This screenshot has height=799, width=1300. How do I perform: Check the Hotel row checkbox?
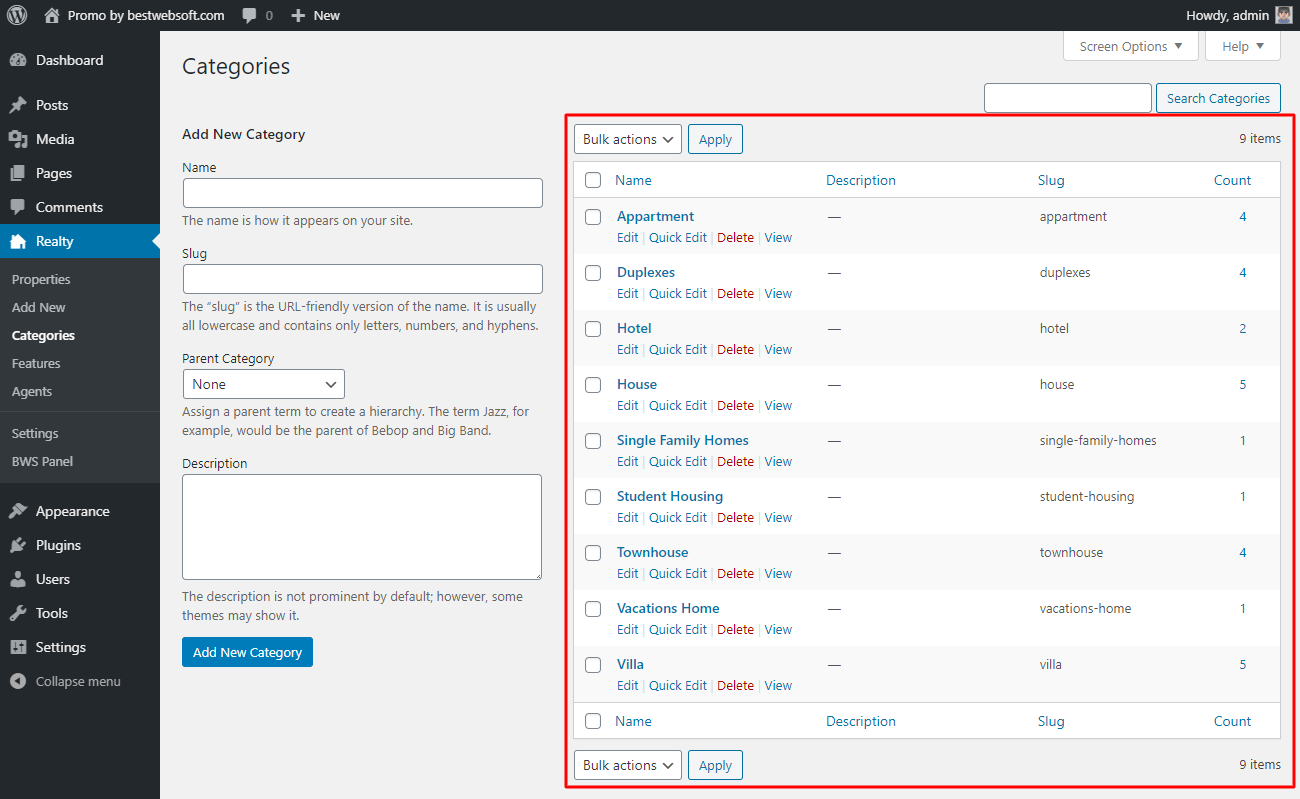click(593, 328)
